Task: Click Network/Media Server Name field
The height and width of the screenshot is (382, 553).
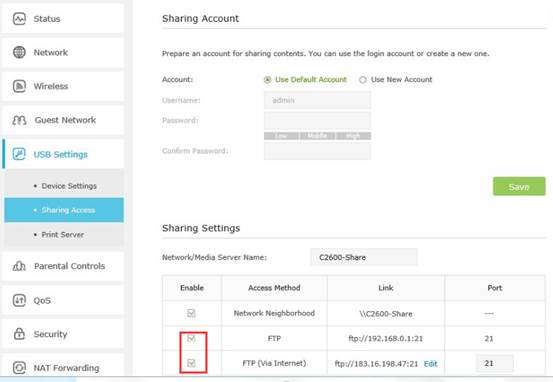Action: point(364,257)
